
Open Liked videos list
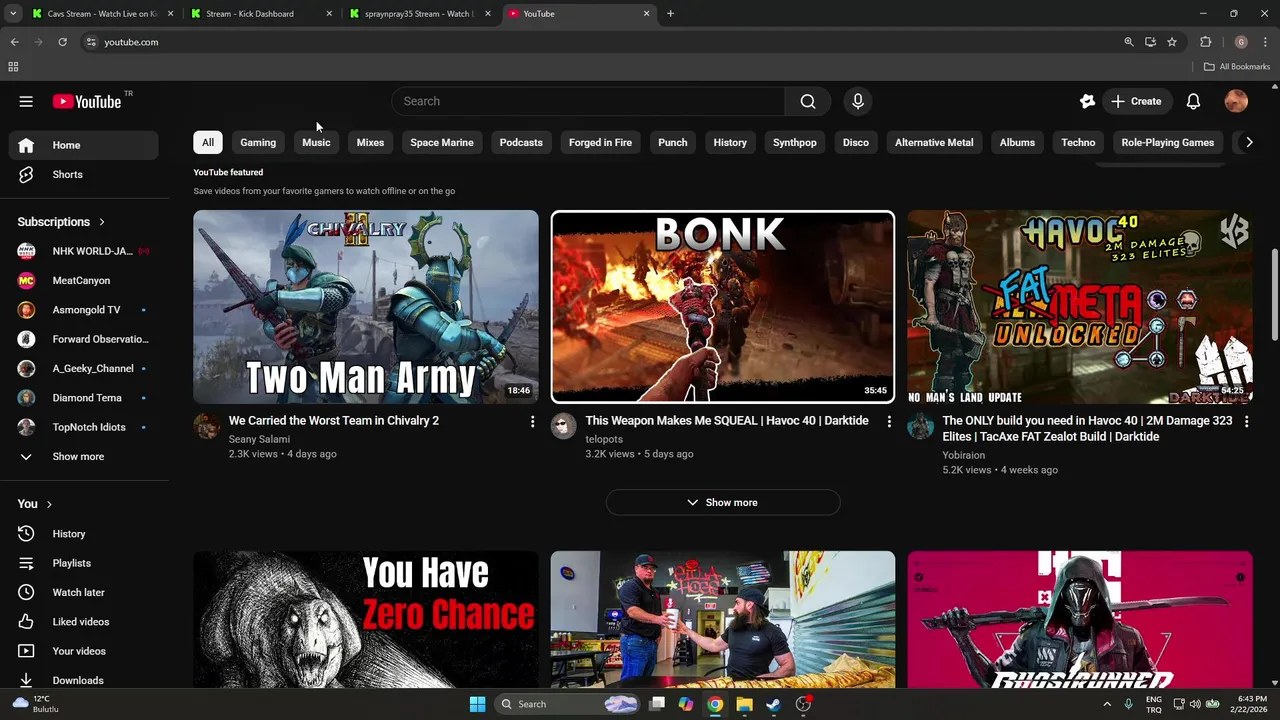(84, 622)
